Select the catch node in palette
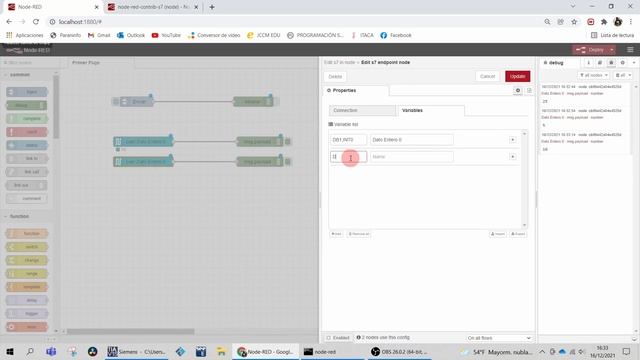Image resolution: width=640 pixels, height=360 pixels. coord(27,132)
